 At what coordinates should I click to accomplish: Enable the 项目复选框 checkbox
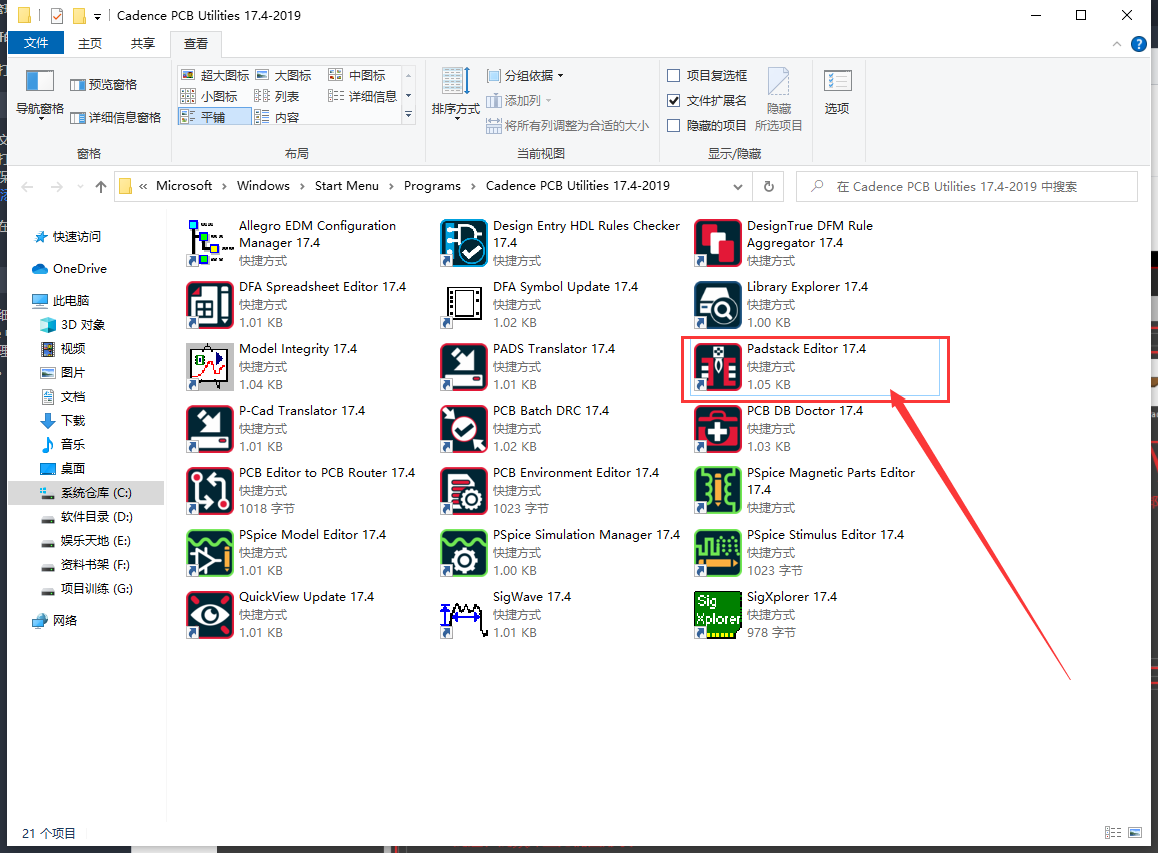(x=674, y=76)
